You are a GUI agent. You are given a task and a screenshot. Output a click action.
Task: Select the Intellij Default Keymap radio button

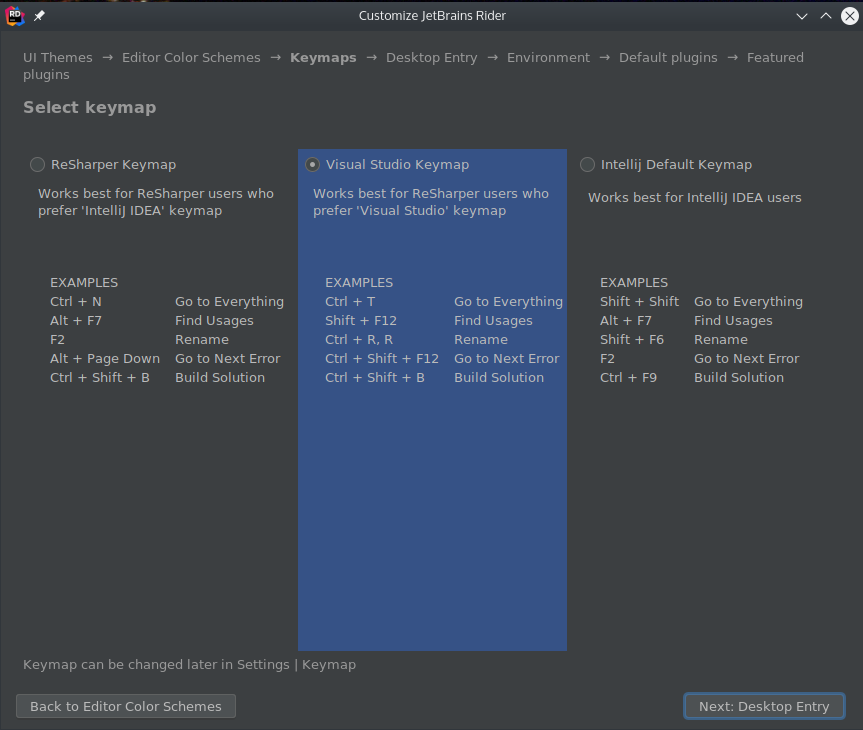coord(587,165)
